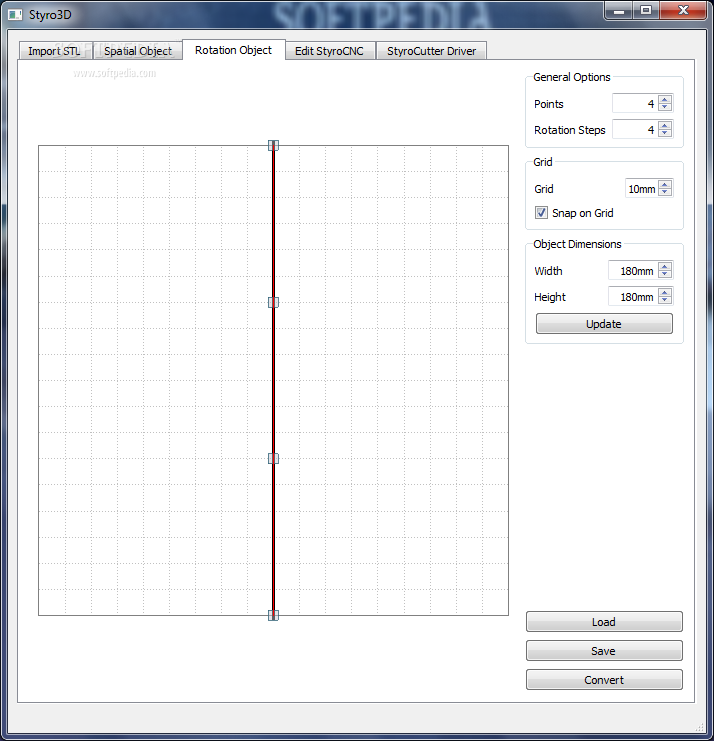Select the bottom control point handle
Screen dimensions: 714x741
click(274, 615)
